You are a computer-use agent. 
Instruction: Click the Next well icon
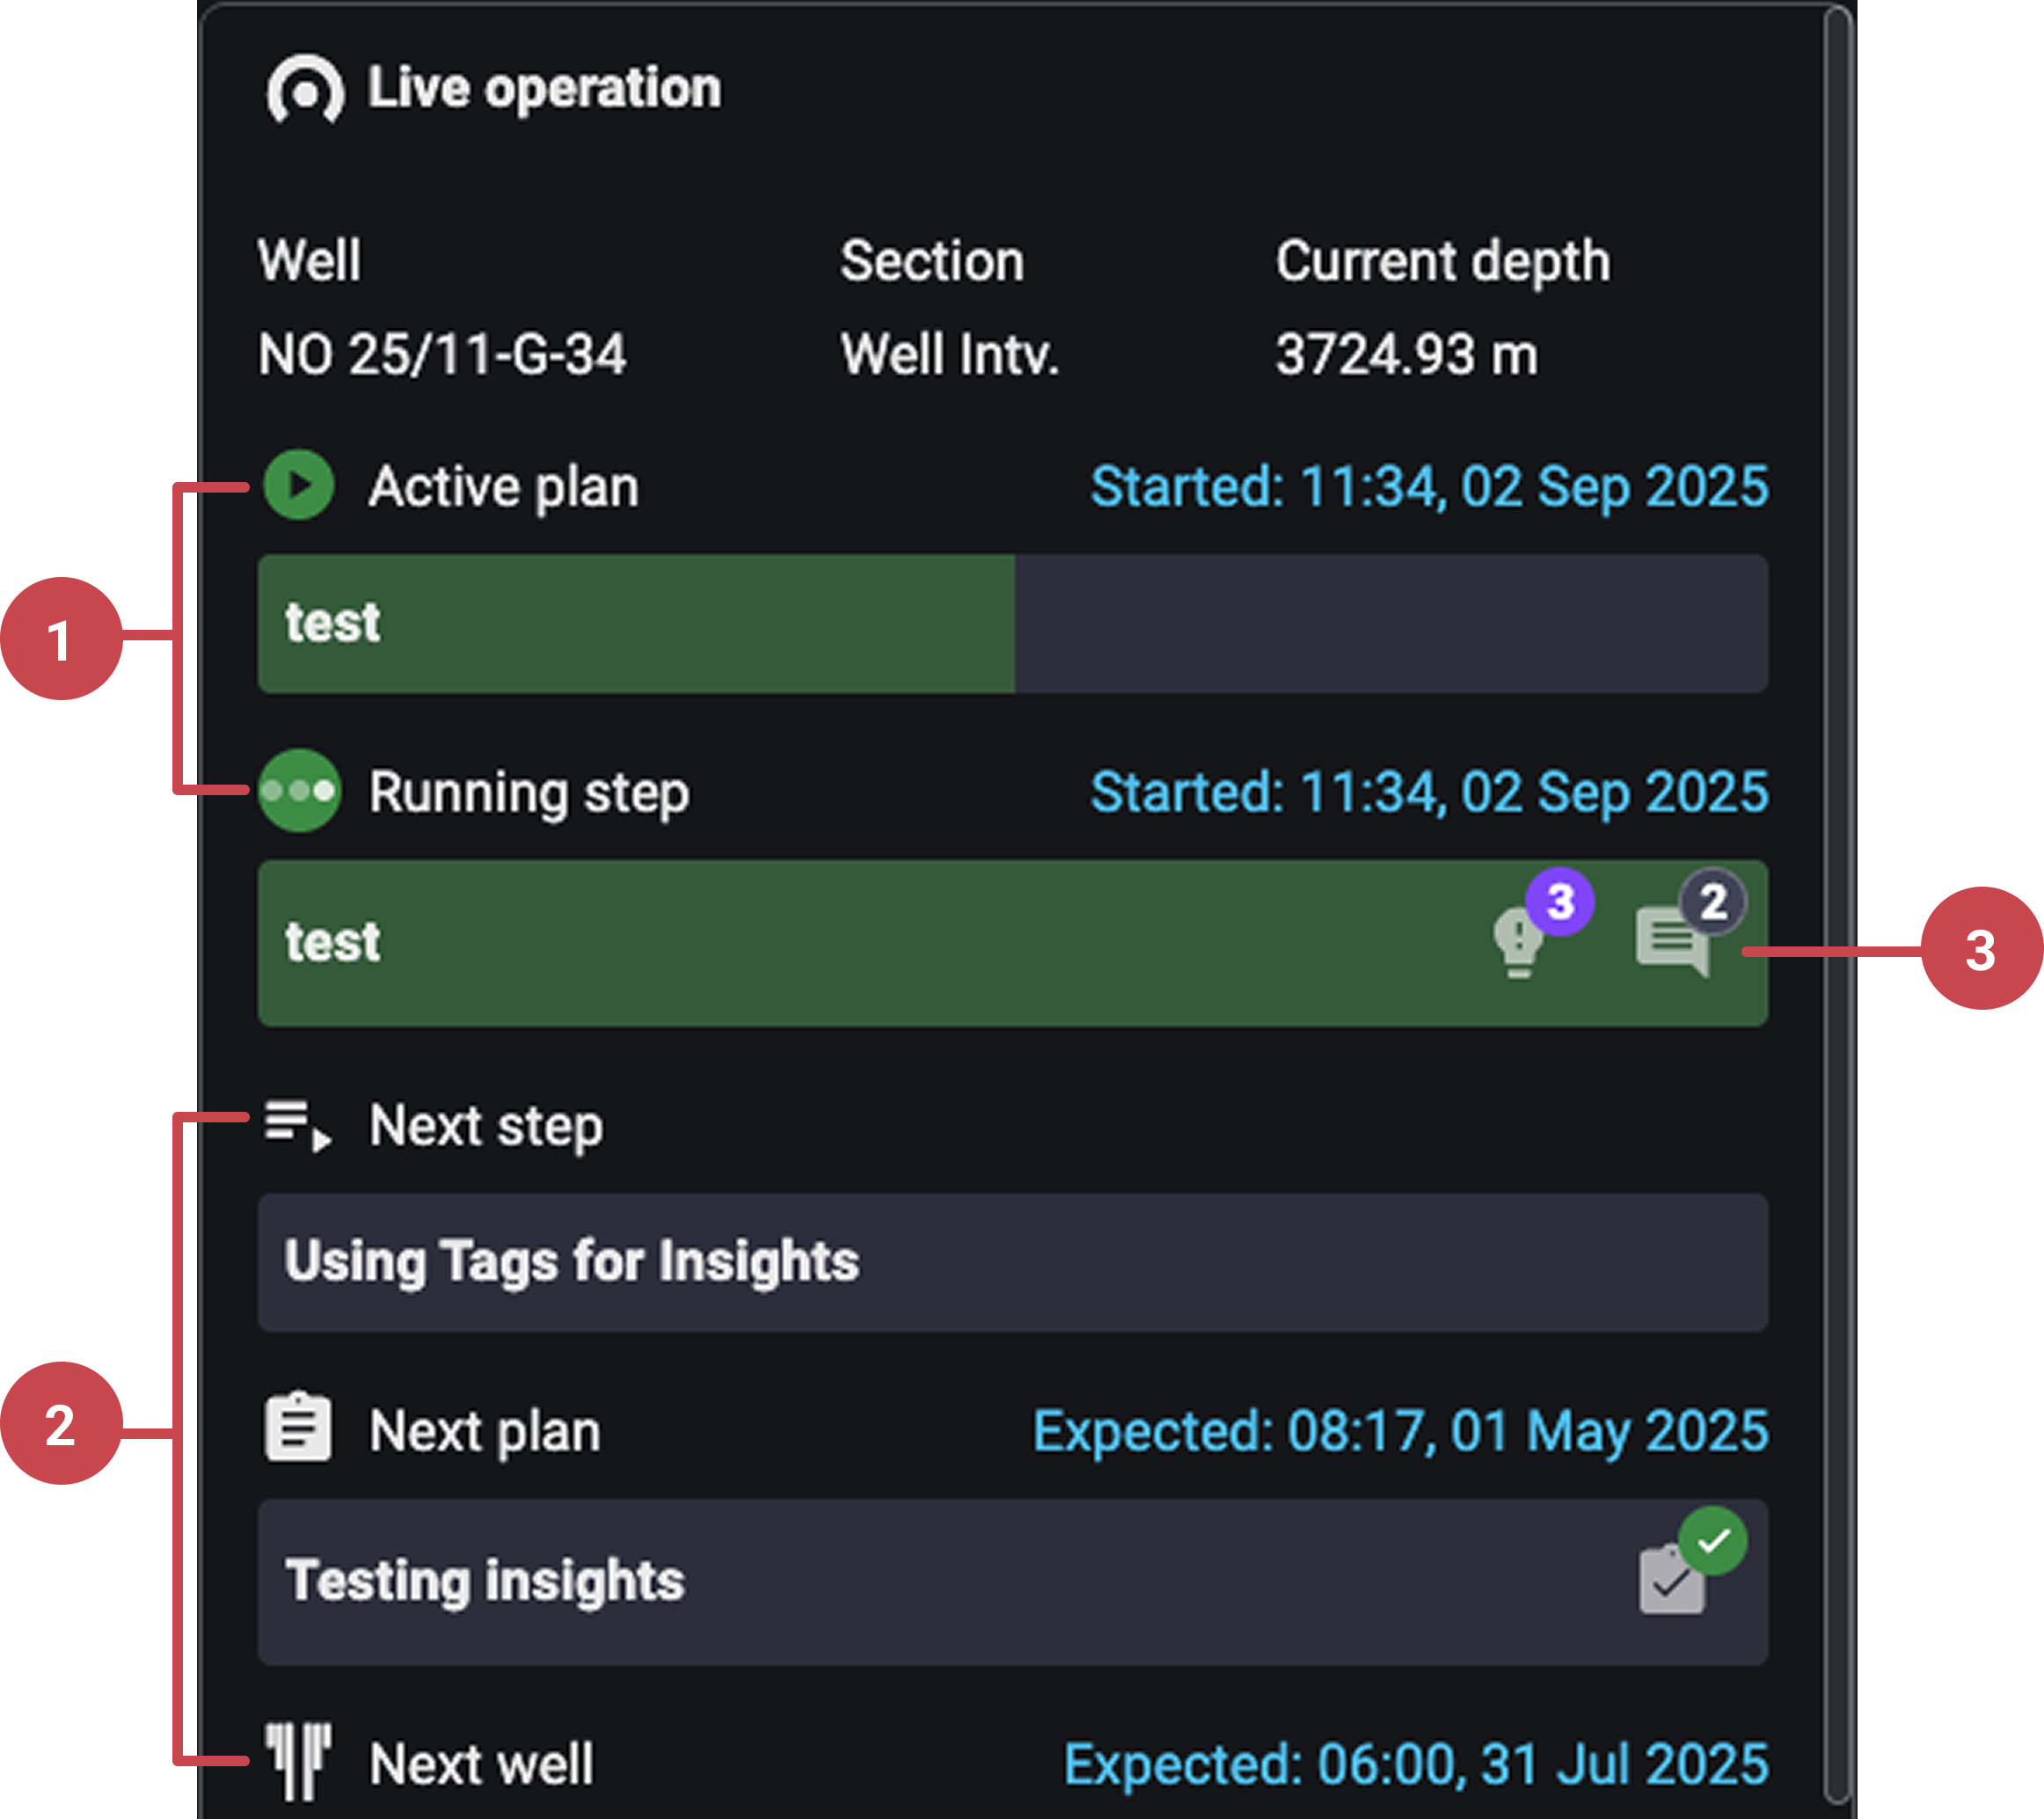pos(297,1762)
